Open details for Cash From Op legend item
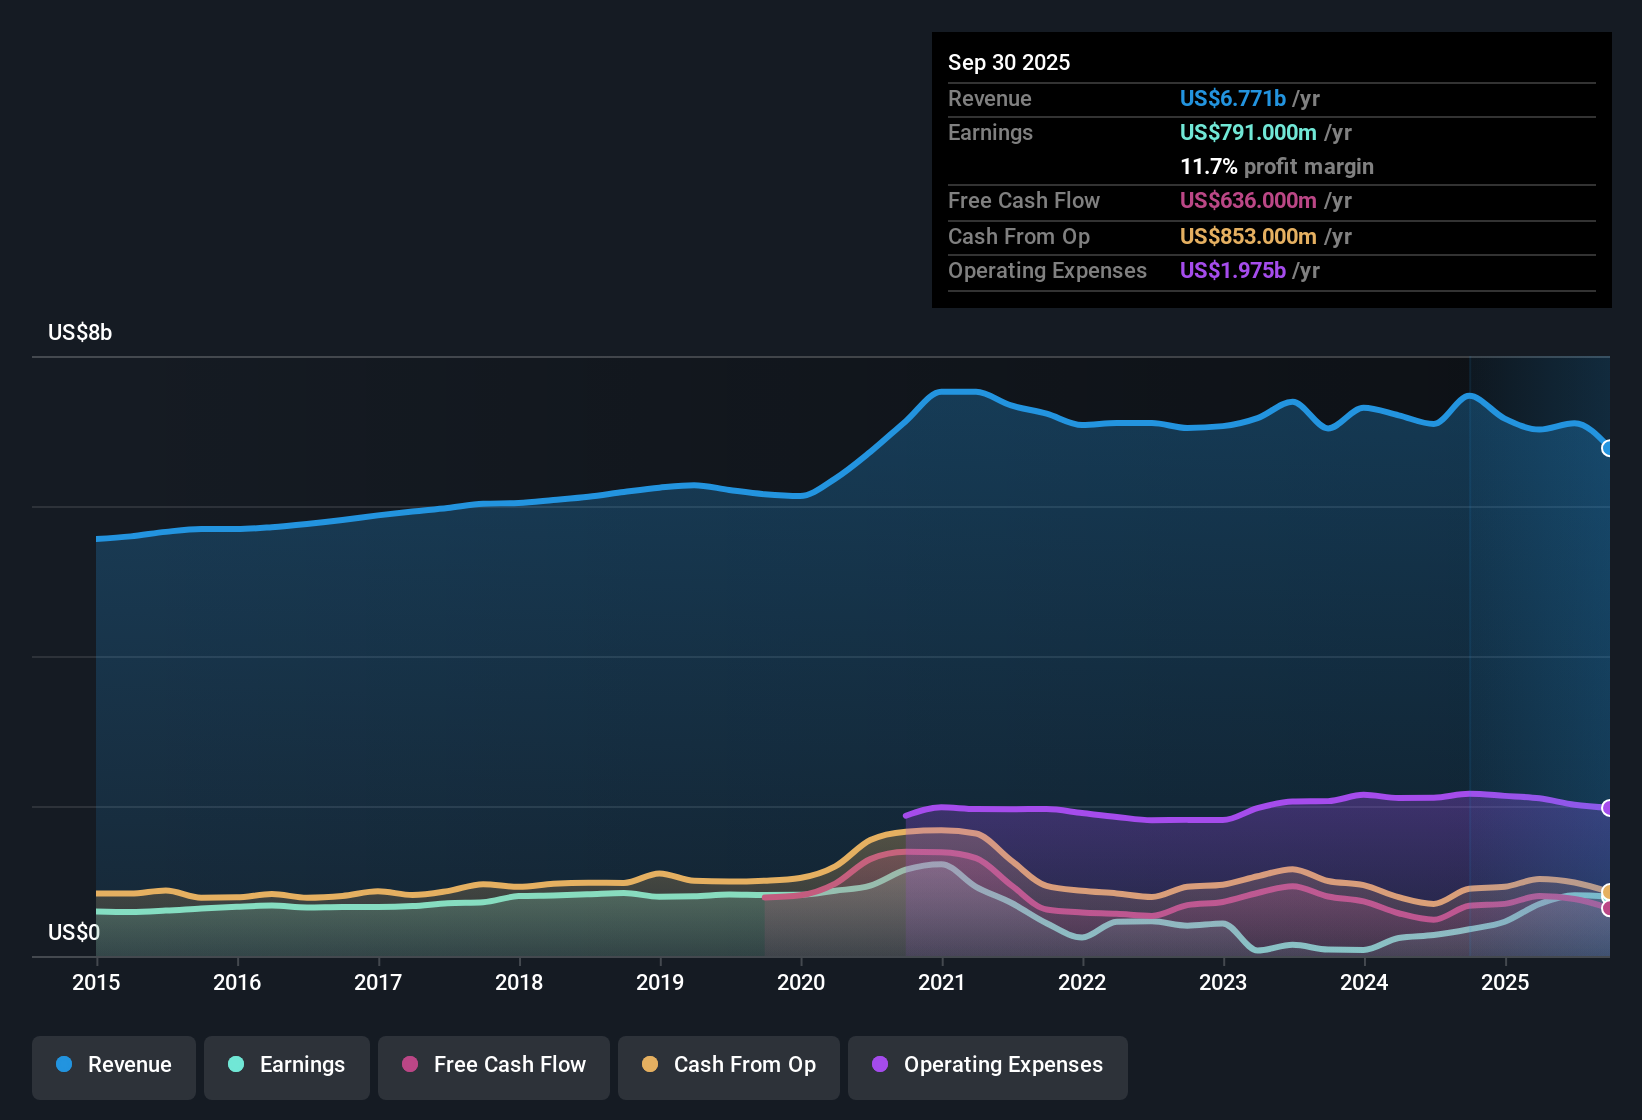 click(x=728, y=1065)
